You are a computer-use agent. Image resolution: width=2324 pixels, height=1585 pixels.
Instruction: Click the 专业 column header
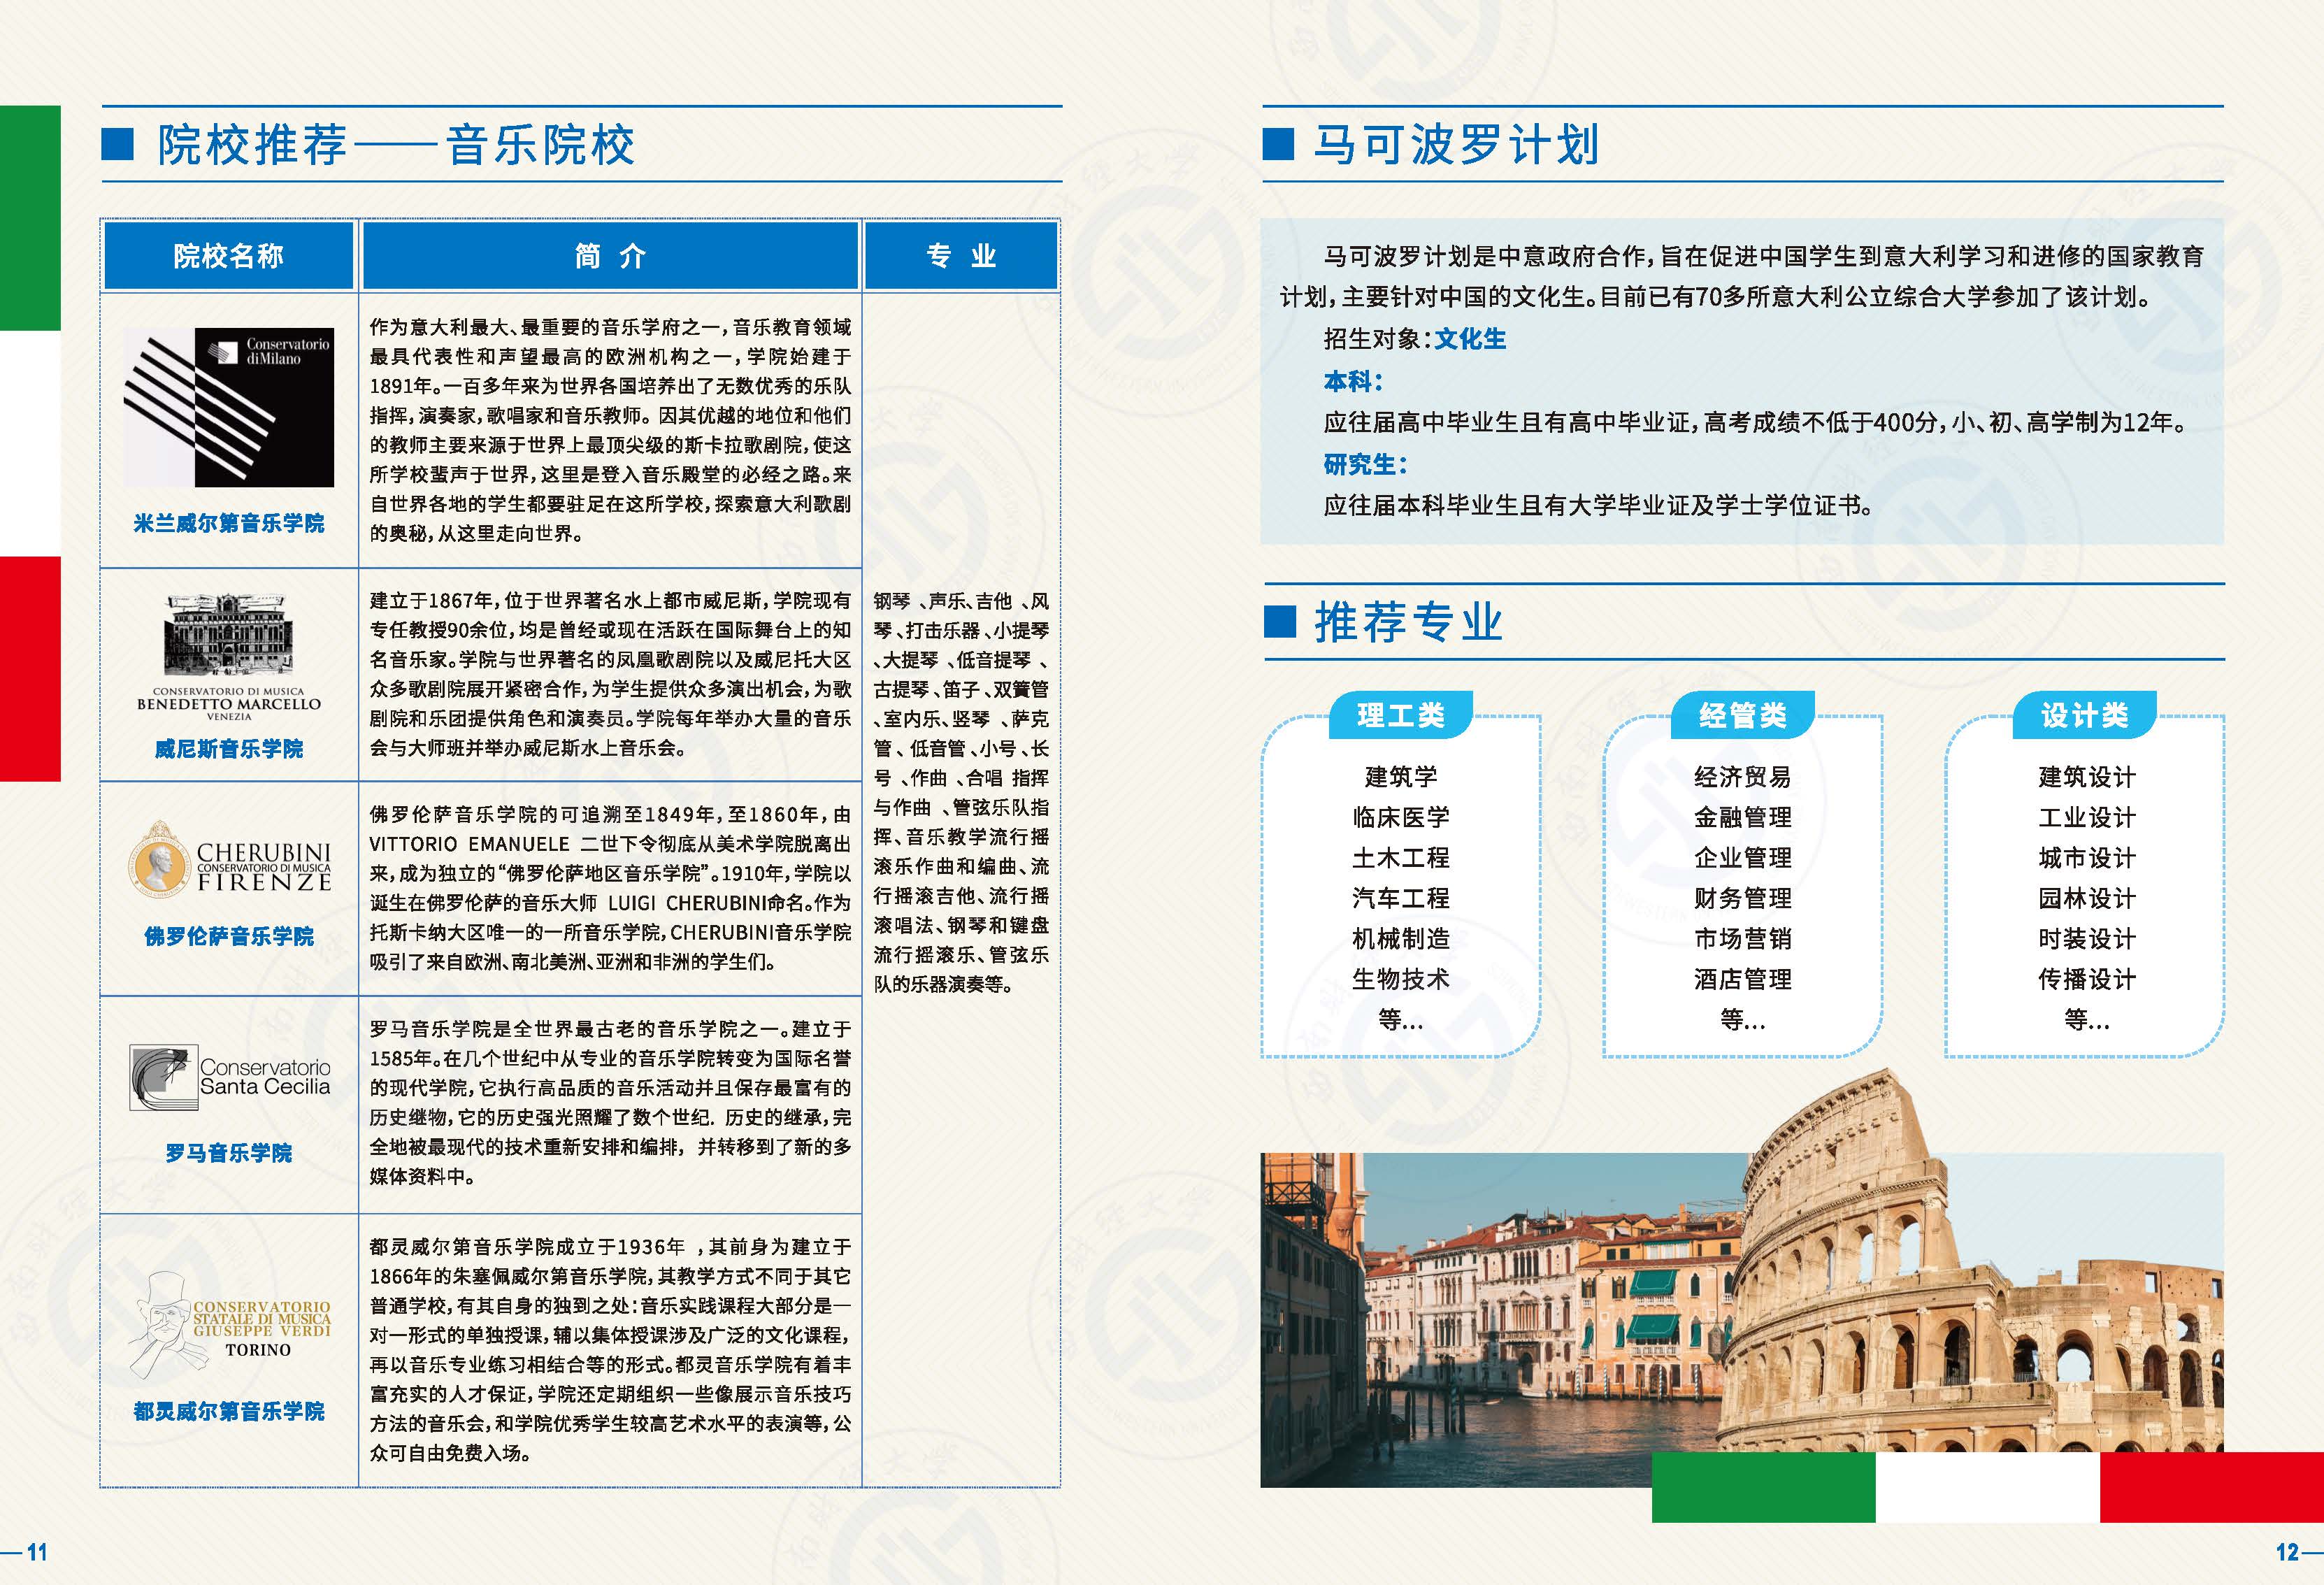point(961,256)
